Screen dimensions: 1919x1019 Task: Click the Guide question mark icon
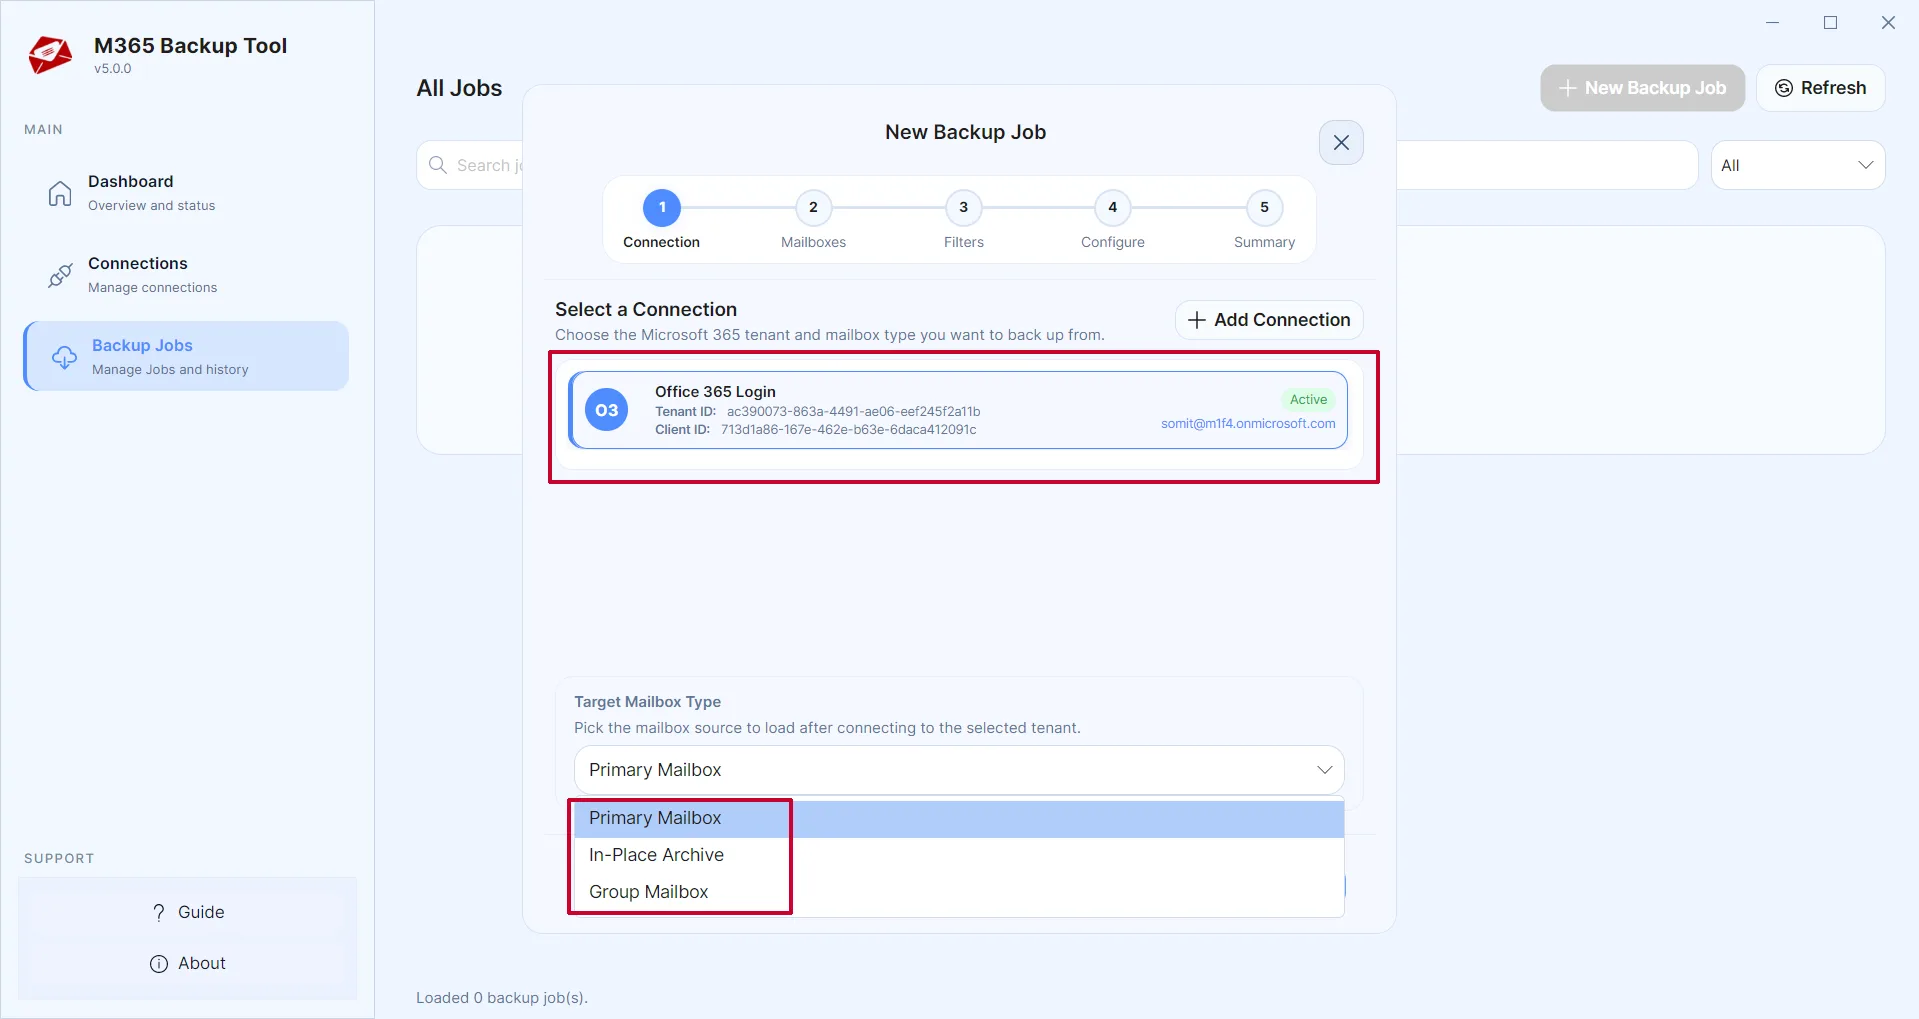click(x=159, y=912)
